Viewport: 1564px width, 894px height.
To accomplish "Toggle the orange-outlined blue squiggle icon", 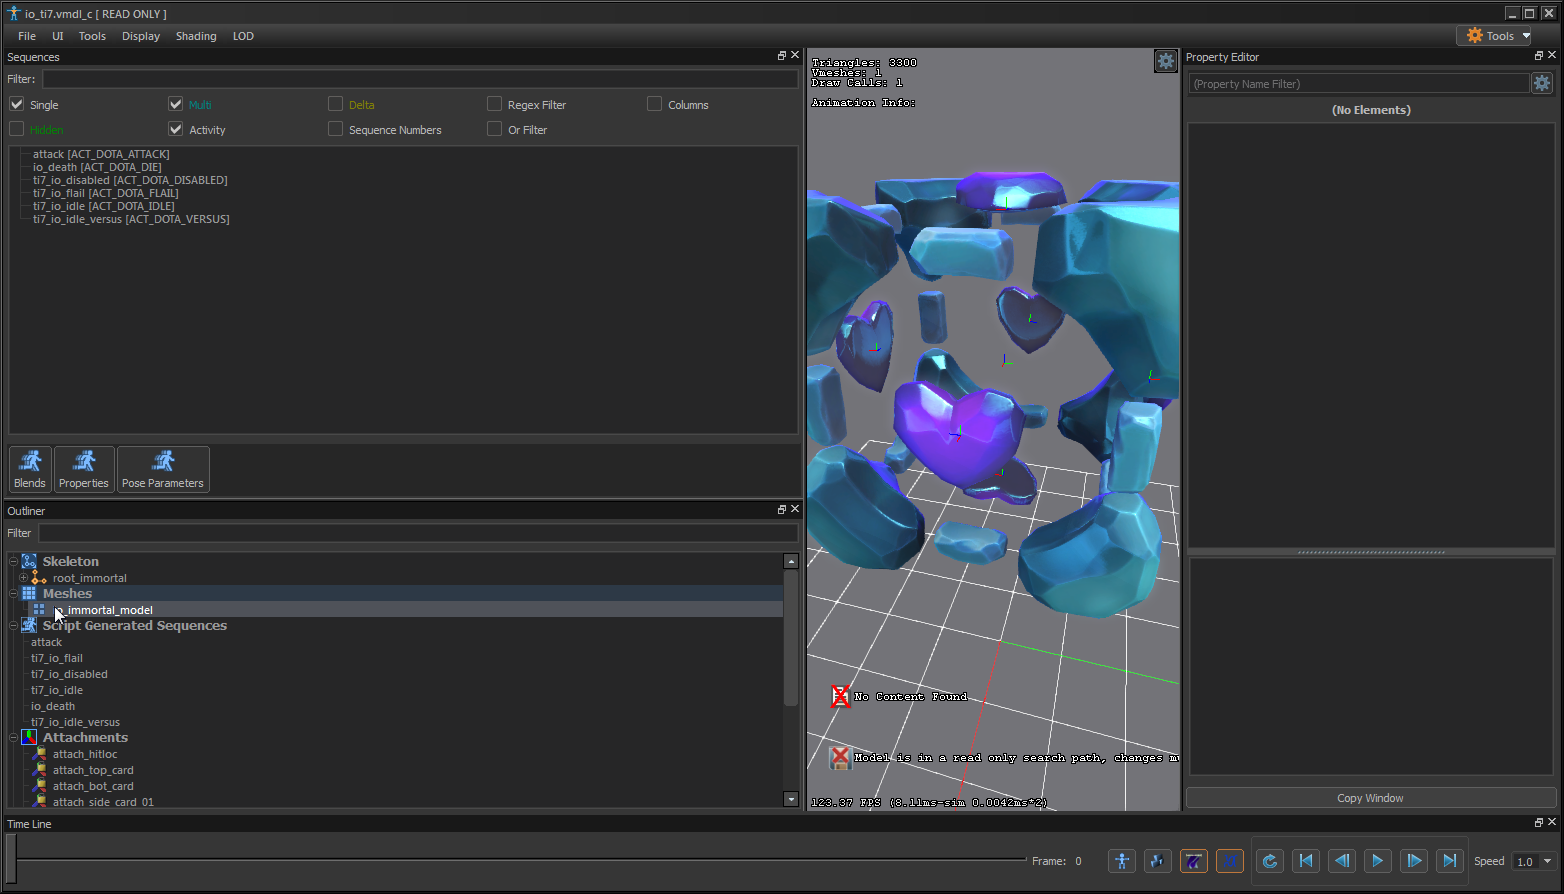I will pos(1230,861).
